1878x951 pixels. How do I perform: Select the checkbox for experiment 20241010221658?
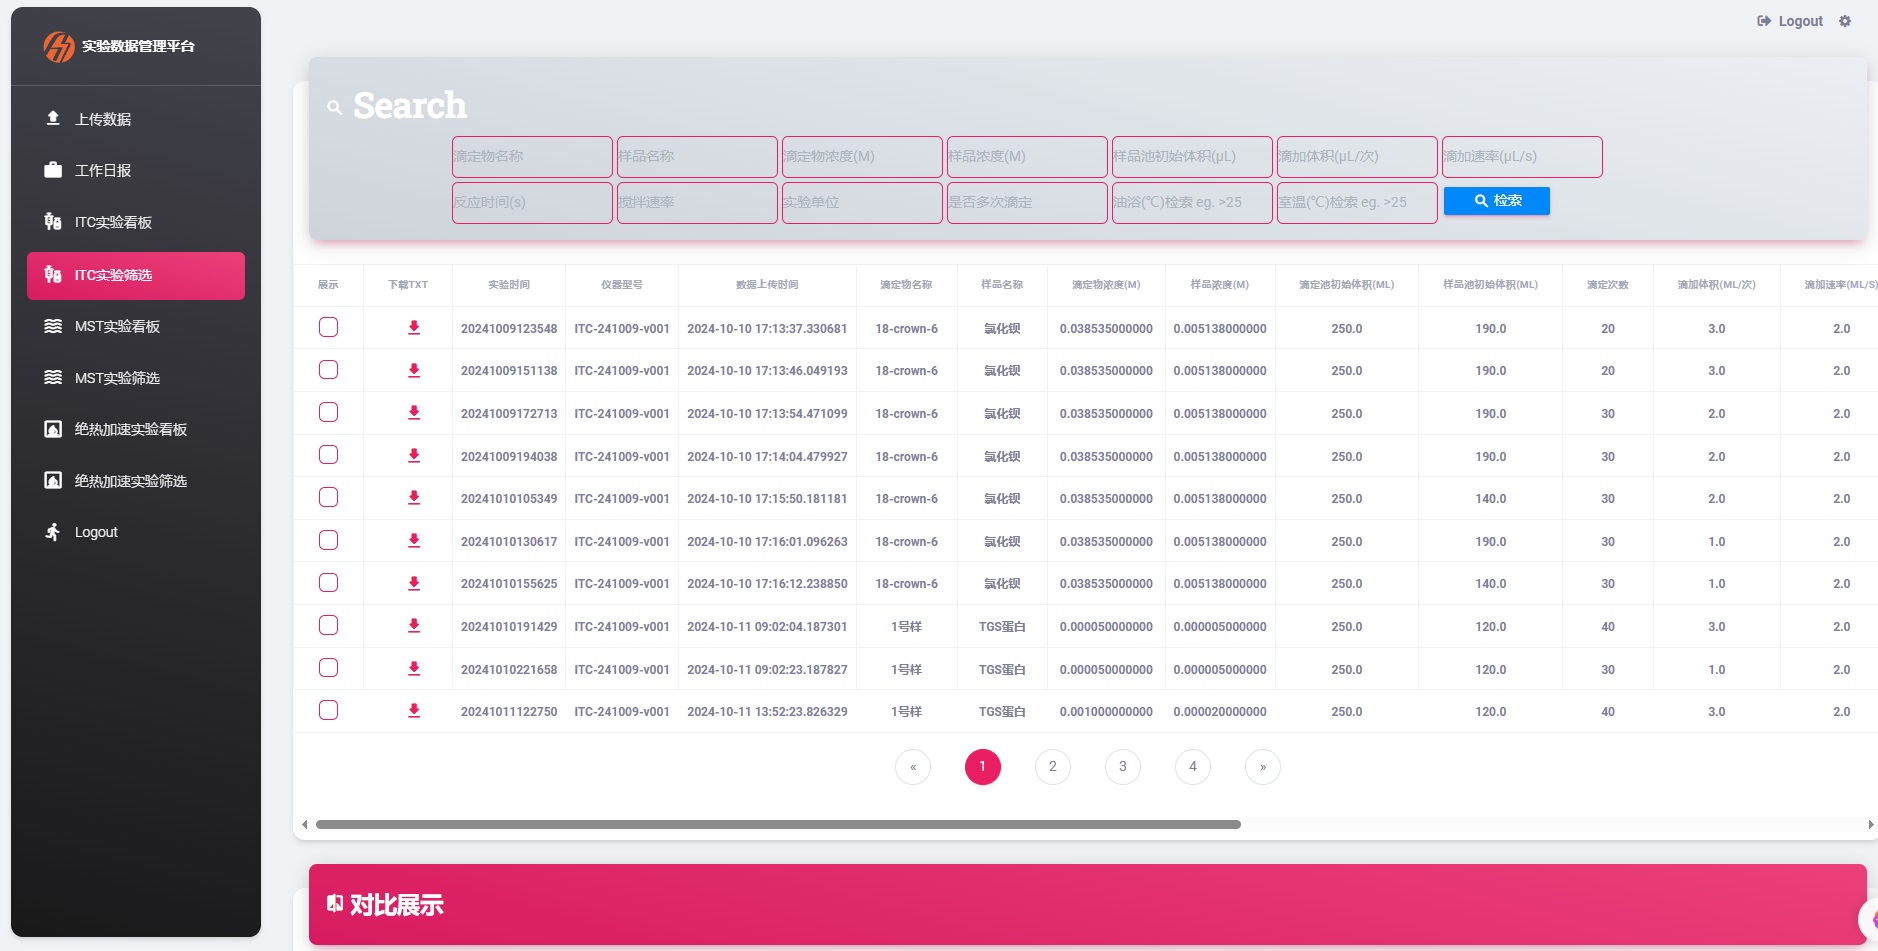tap(328, 668)
